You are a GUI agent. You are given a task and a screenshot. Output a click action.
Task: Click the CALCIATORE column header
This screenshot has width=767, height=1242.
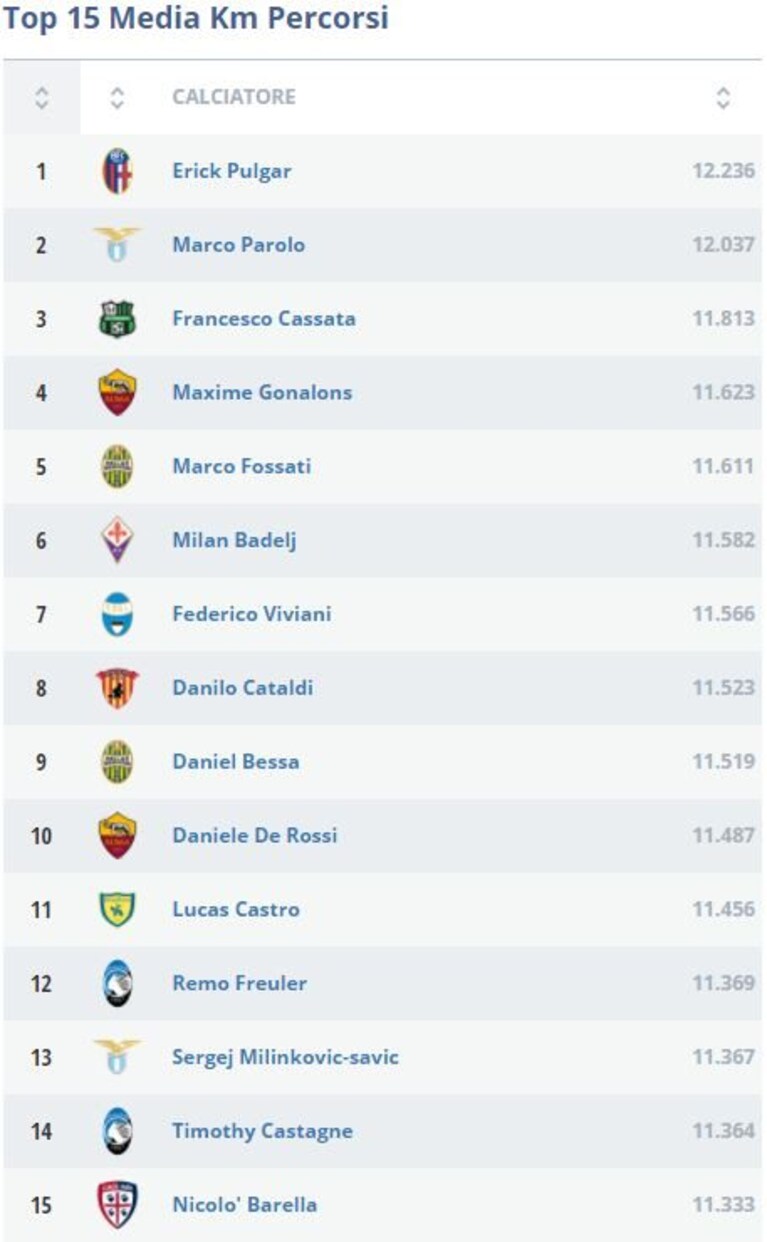[234, 97]
